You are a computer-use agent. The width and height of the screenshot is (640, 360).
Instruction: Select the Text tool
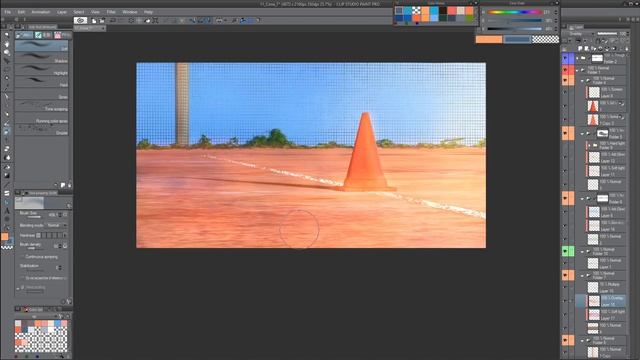pos(7,211)
